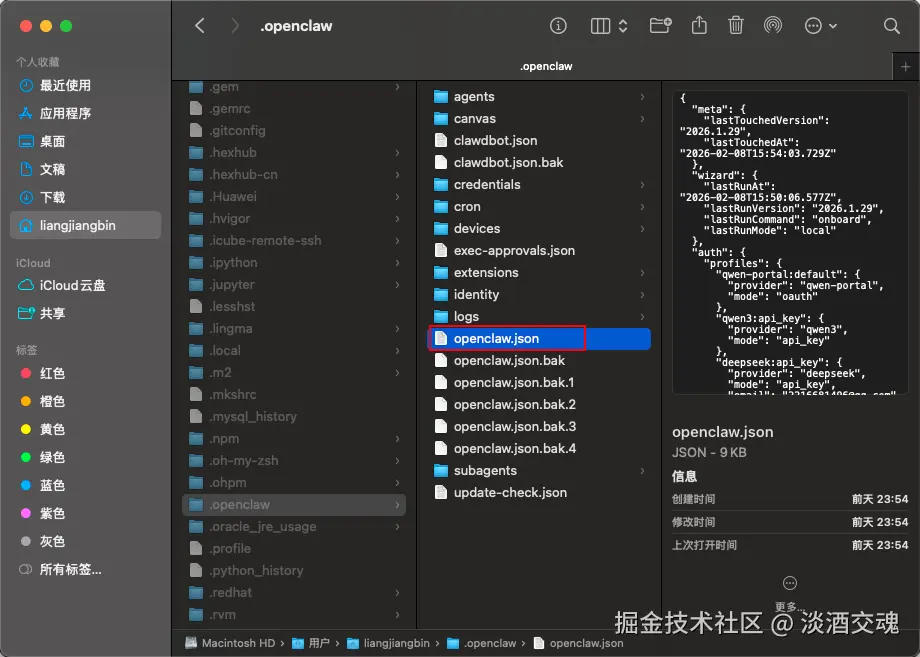Select the .mysql_history file
The width and height of the screenshot is (920, 657).
point(294,416)
